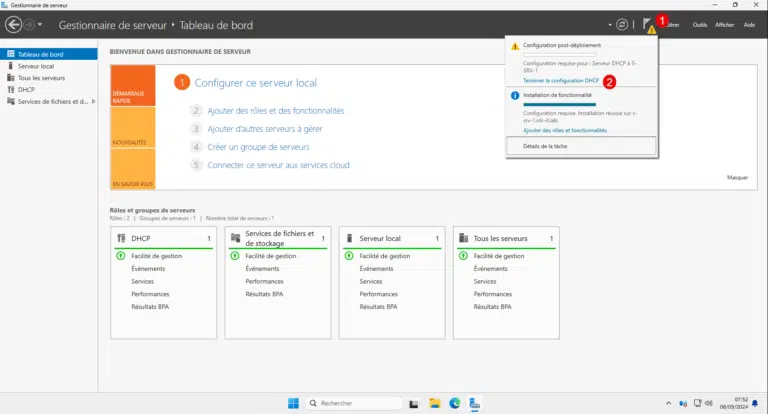This screenshot has height=414, width=768.
Task: Open Services in the DHCP tile
Action: (x=143, y=281)
